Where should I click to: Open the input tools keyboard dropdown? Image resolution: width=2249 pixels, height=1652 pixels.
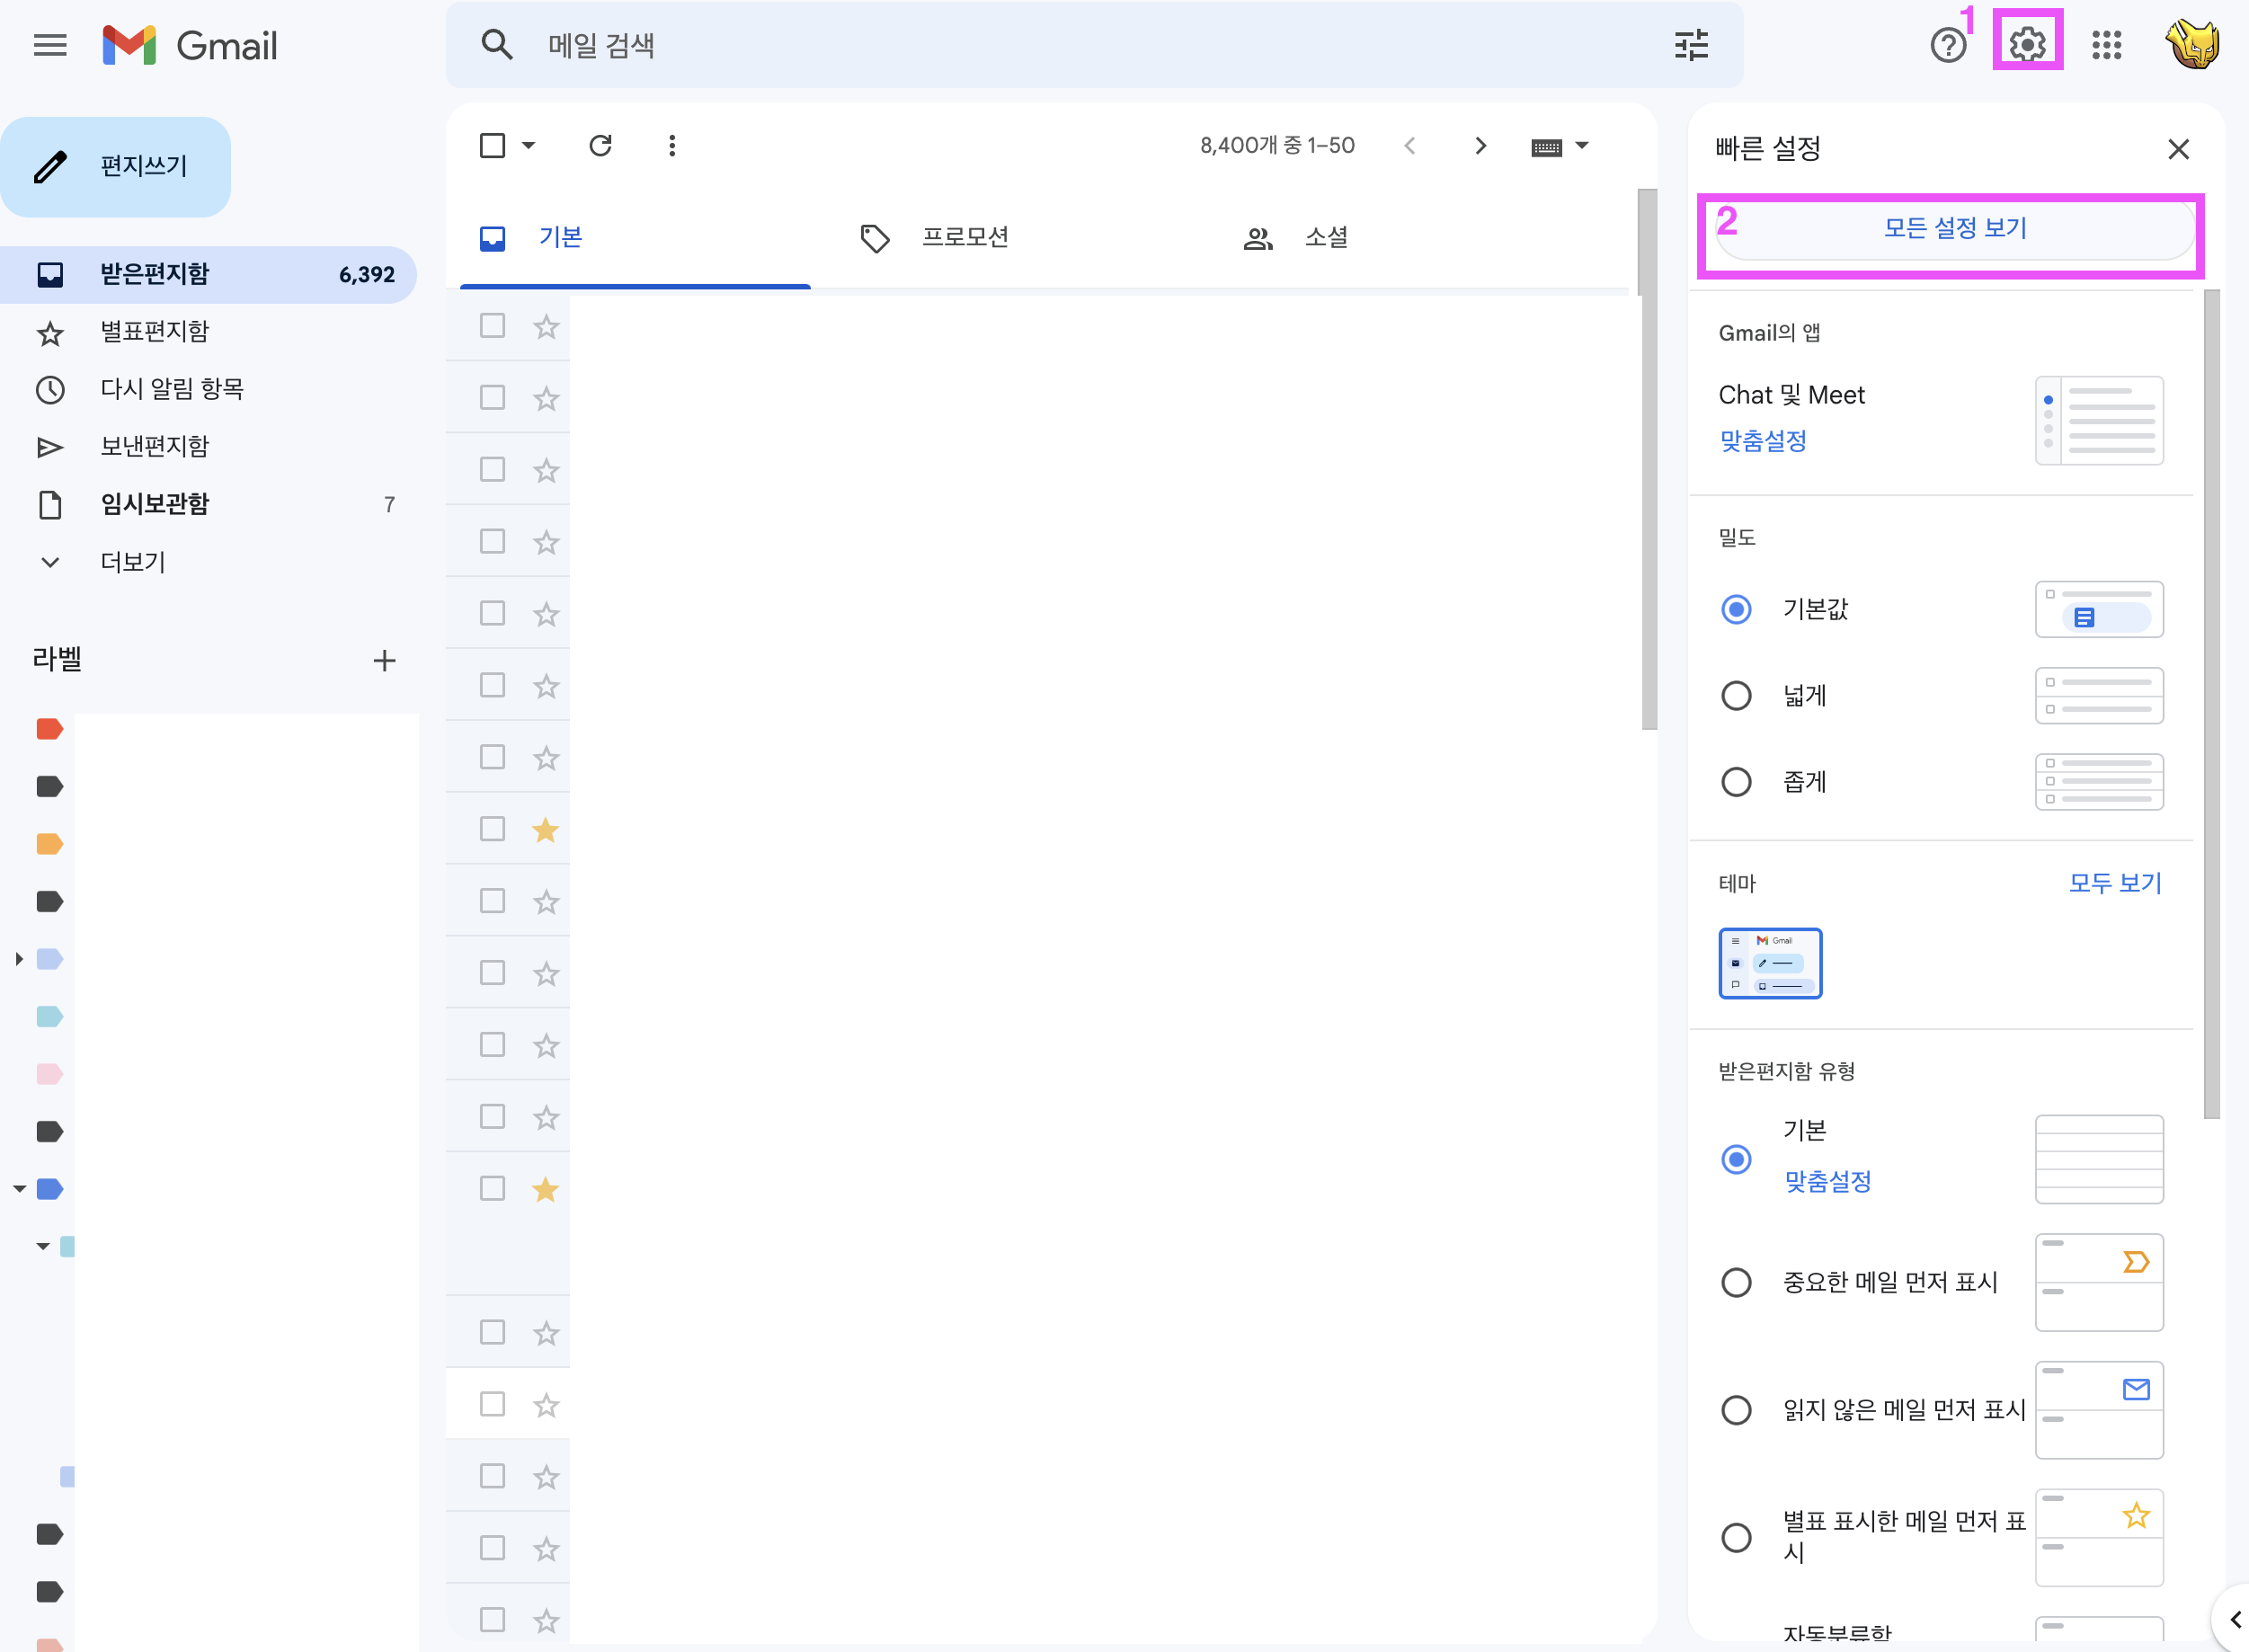(x=1582, y=146)
